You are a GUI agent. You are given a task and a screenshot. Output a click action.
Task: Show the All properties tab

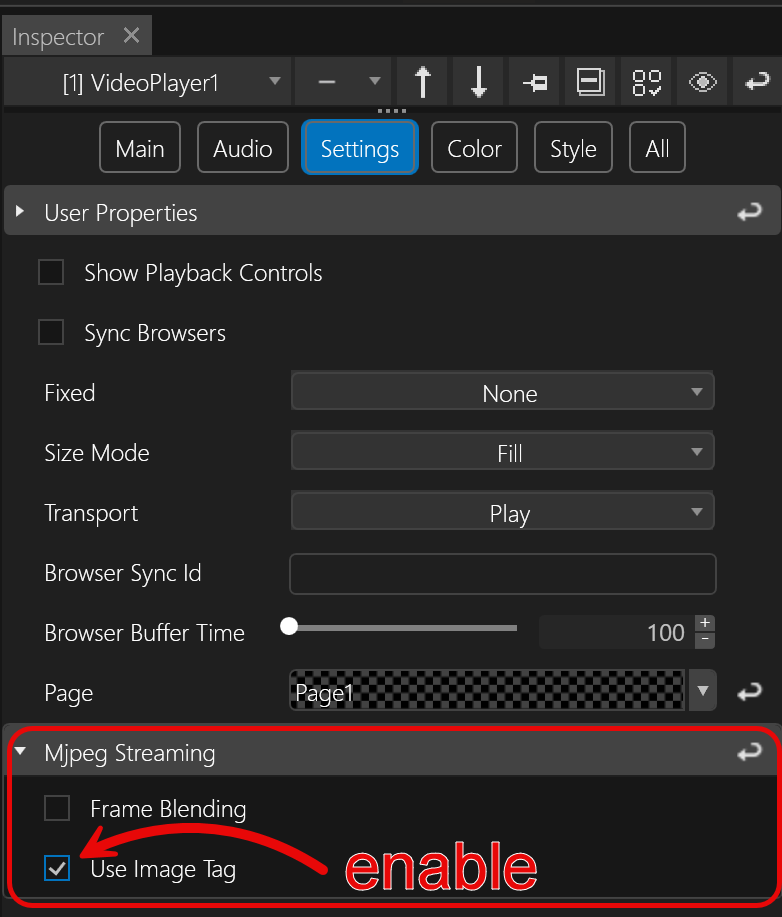pyautogui.click(x=657, y=147)
